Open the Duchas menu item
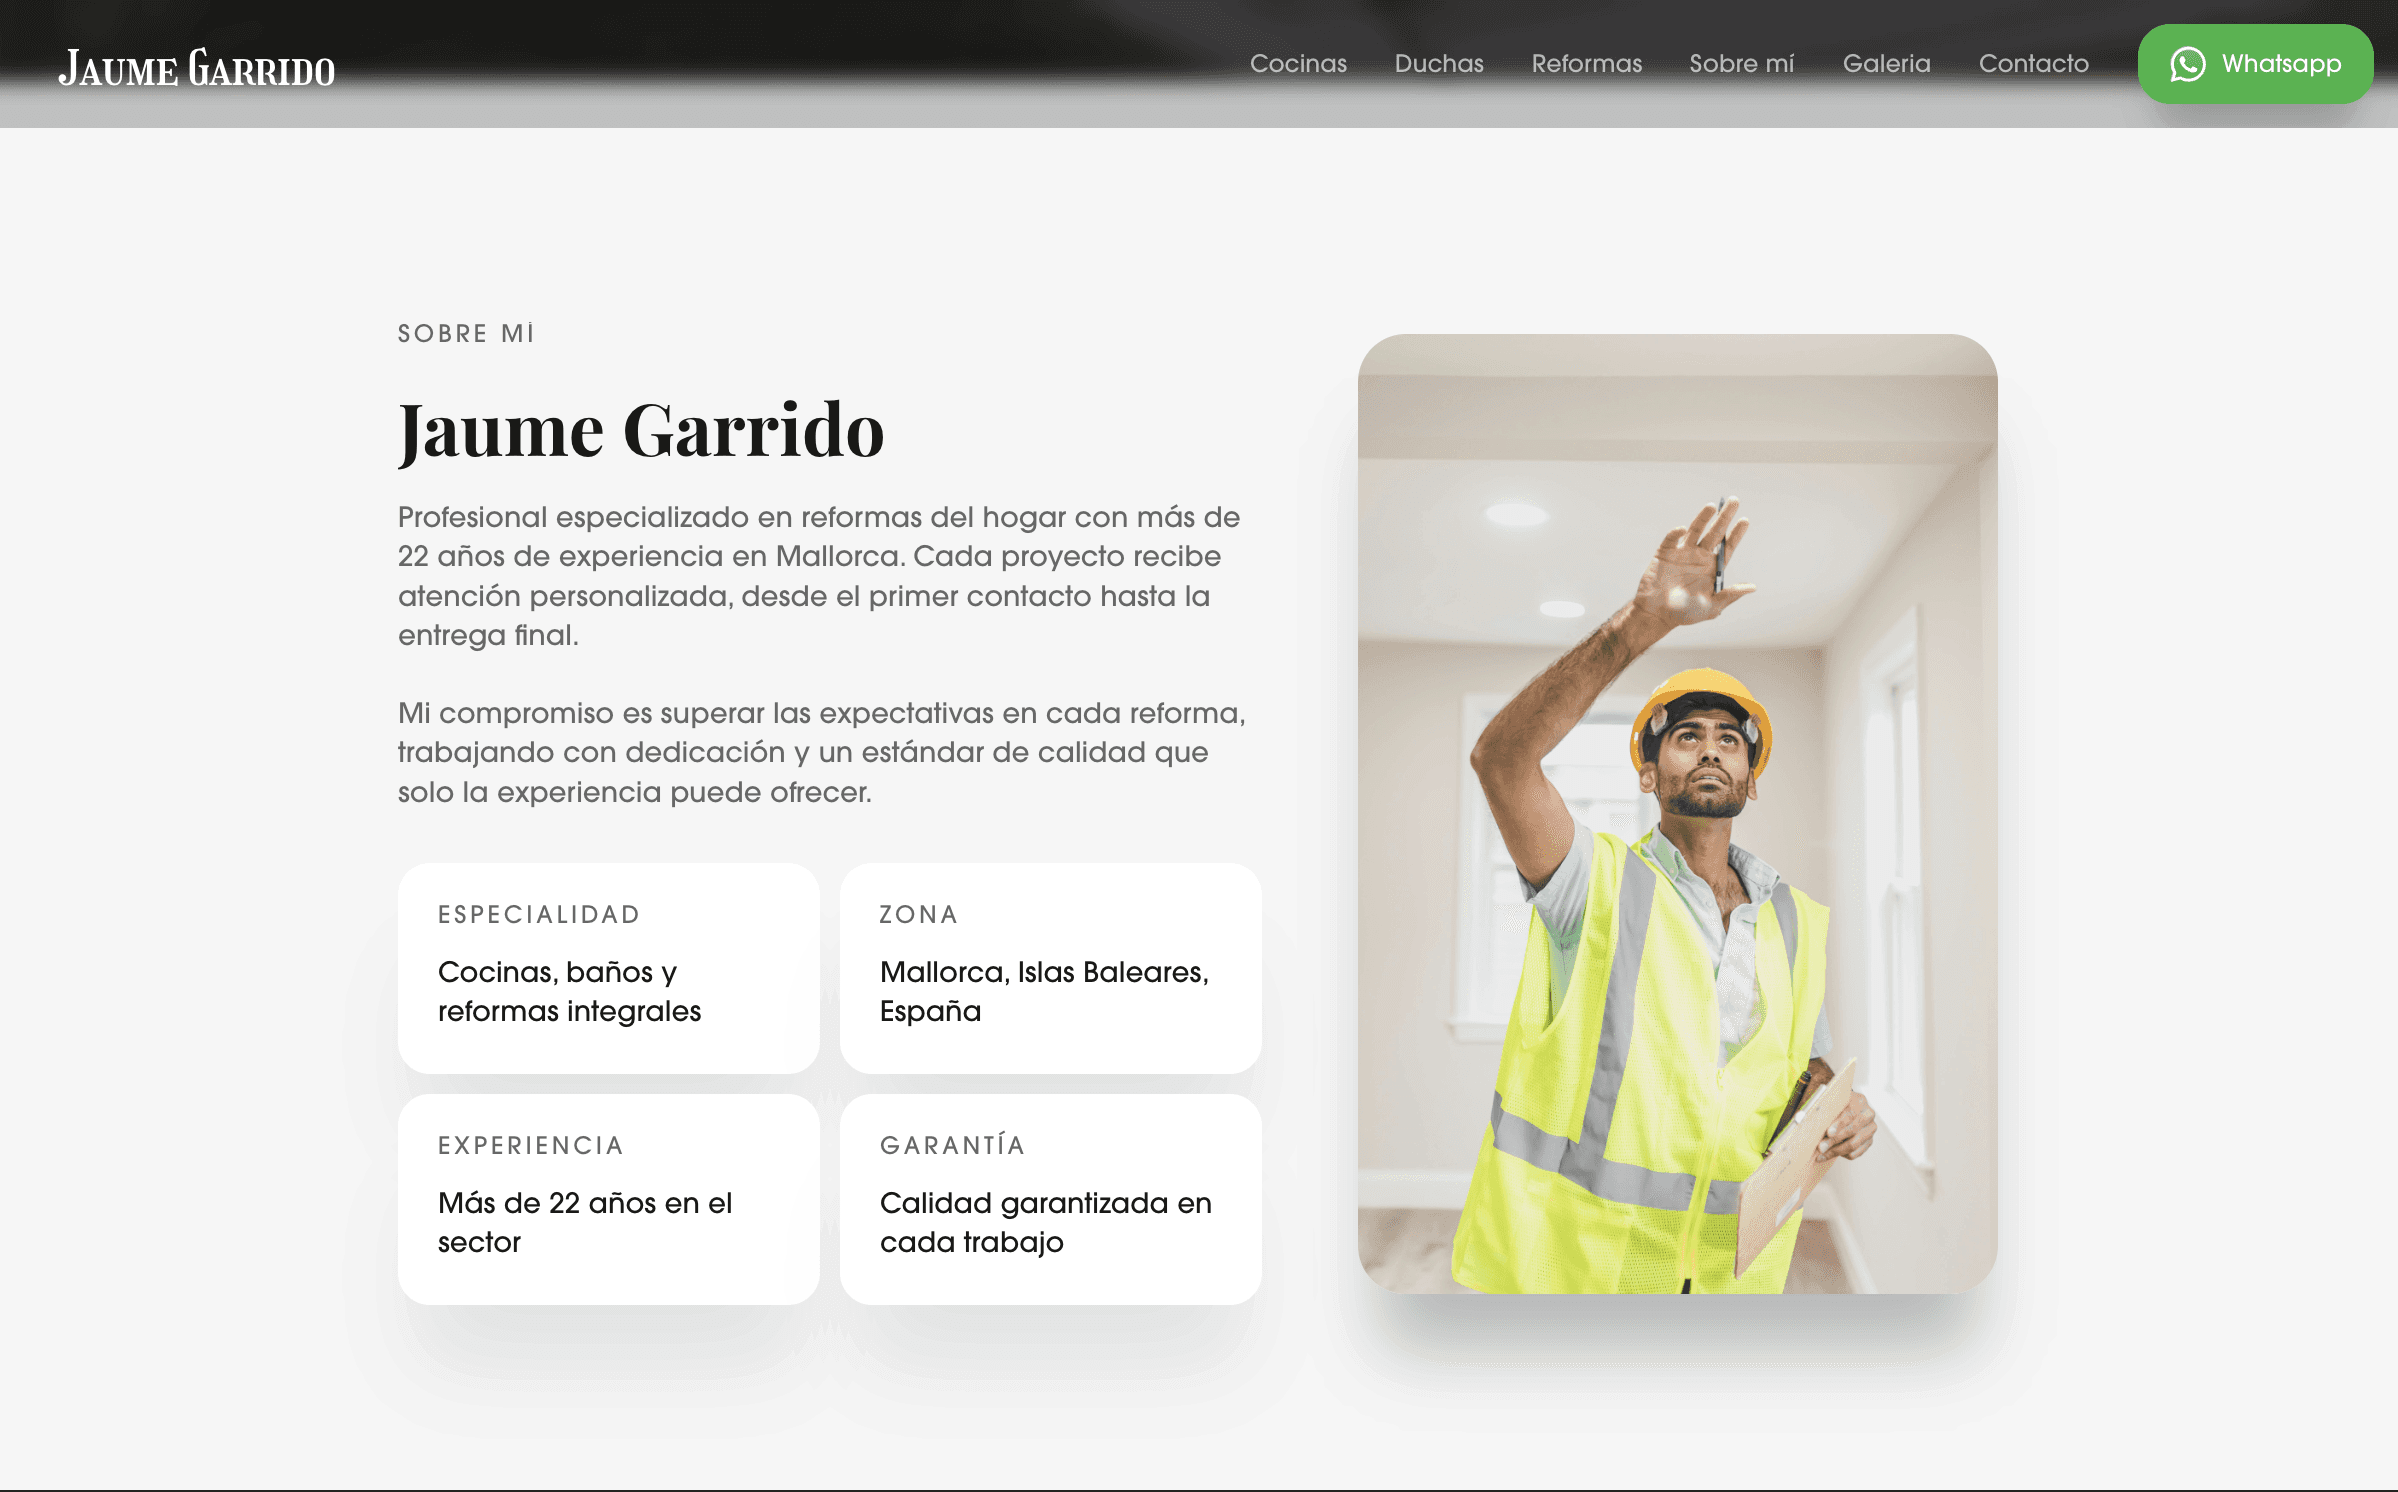 pyautogui.click(x=1438, y=64)
